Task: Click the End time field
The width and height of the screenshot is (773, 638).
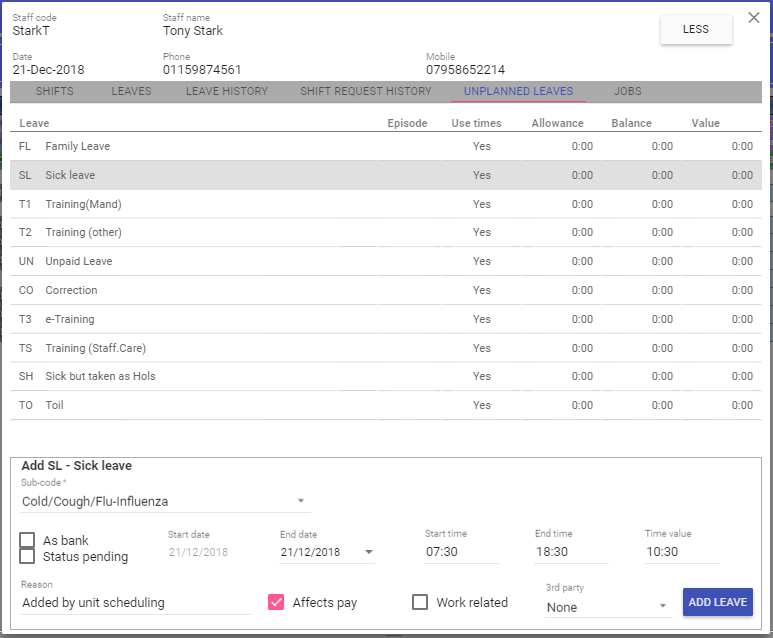Action: 570,552
